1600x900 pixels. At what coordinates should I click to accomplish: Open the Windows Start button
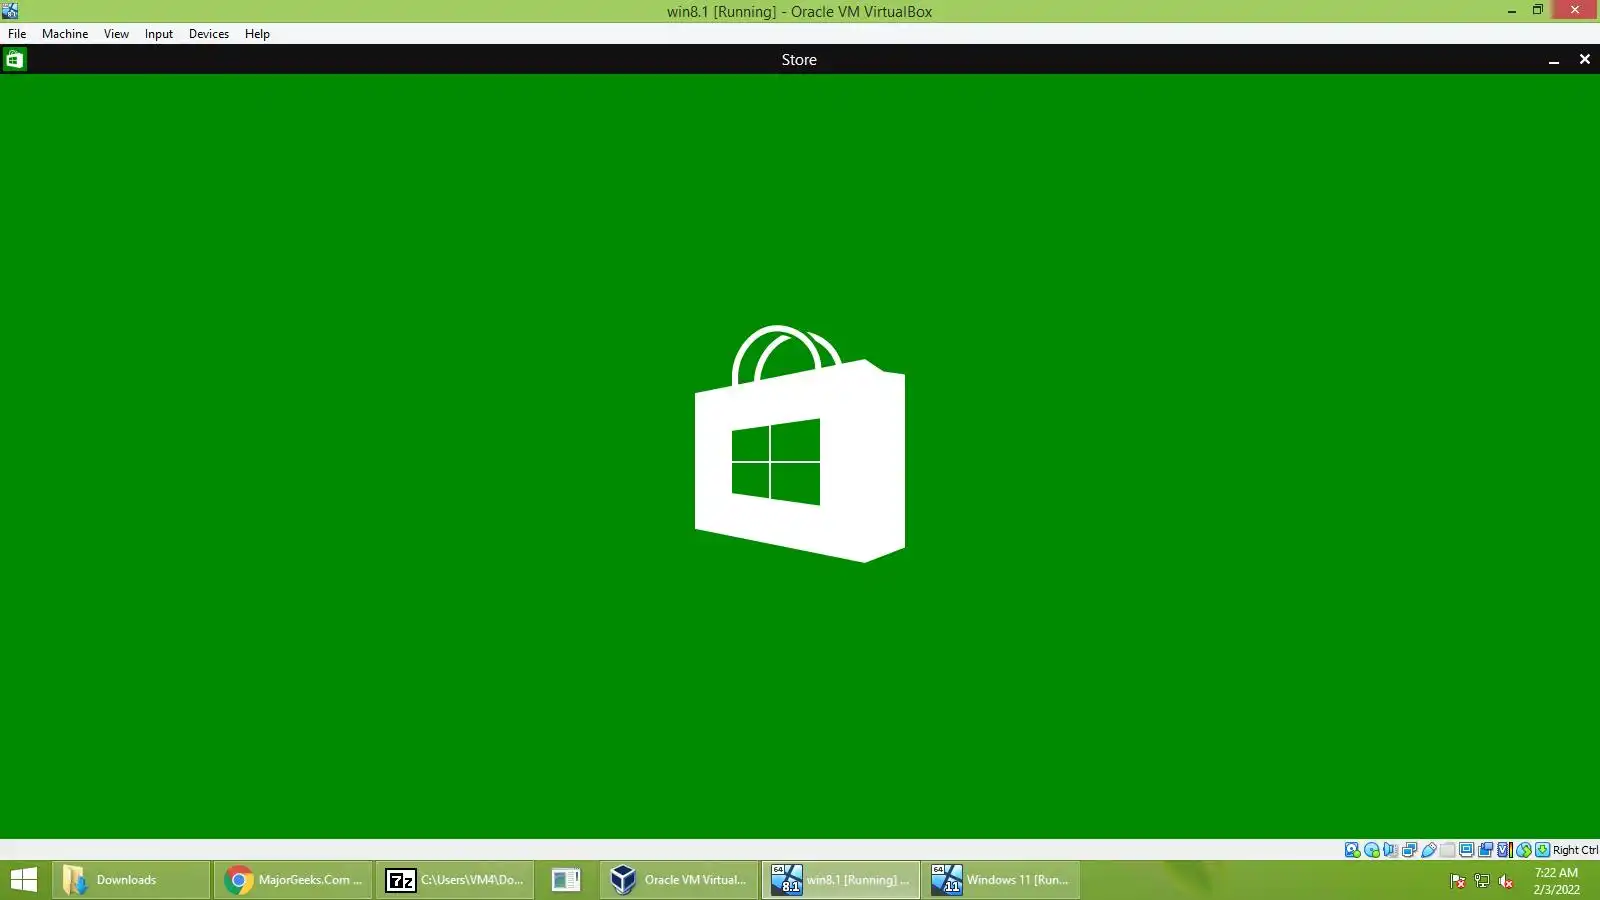click(24, 880)
